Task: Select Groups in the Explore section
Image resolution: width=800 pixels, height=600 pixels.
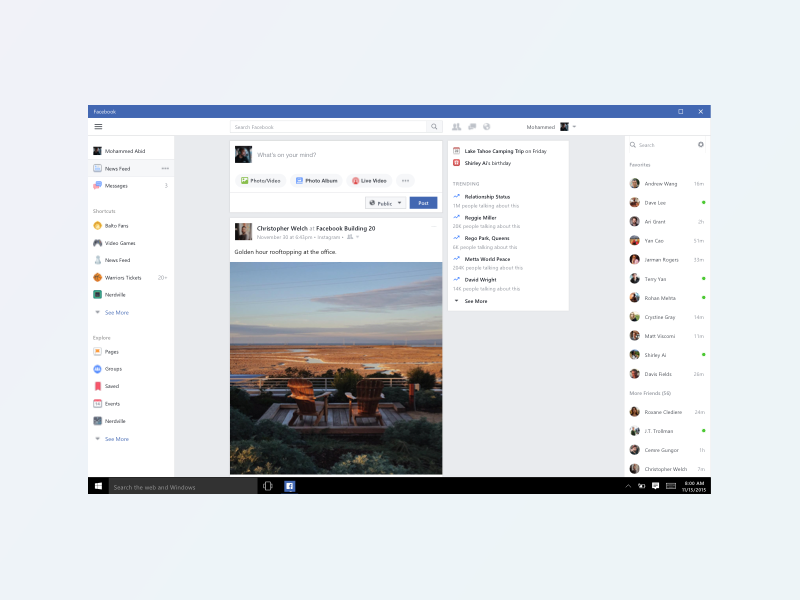Action: pyautogui.click(x=113, y=369)
